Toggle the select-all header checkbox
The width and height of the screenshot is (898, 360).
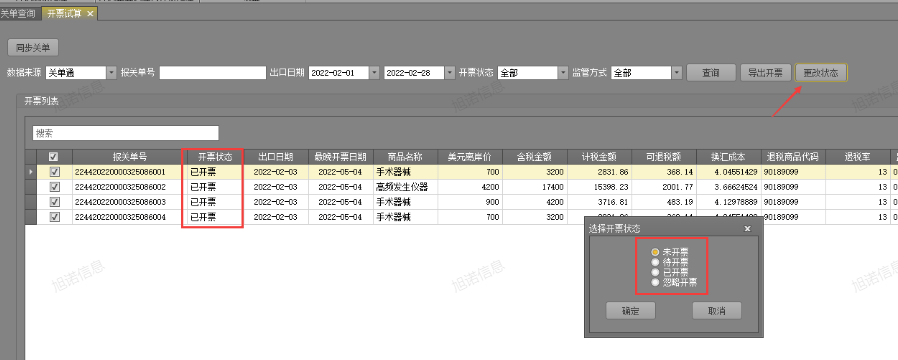(54, 156)
